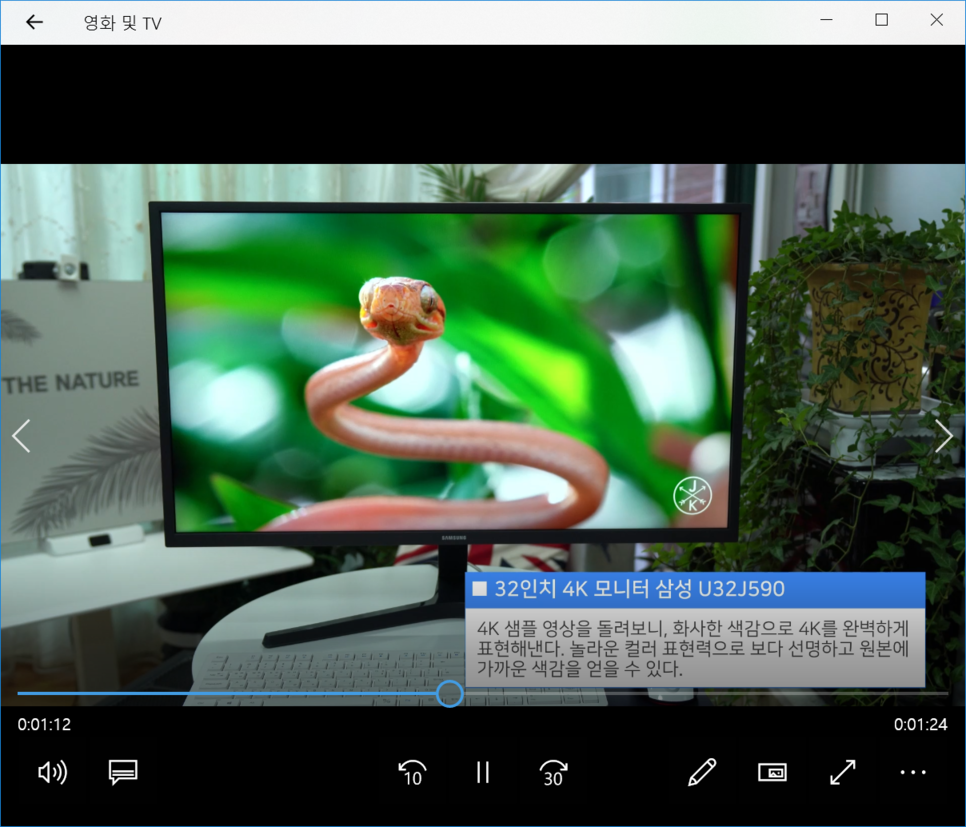
Task: Skip forward 30 seconds
Action: point(553,772)
